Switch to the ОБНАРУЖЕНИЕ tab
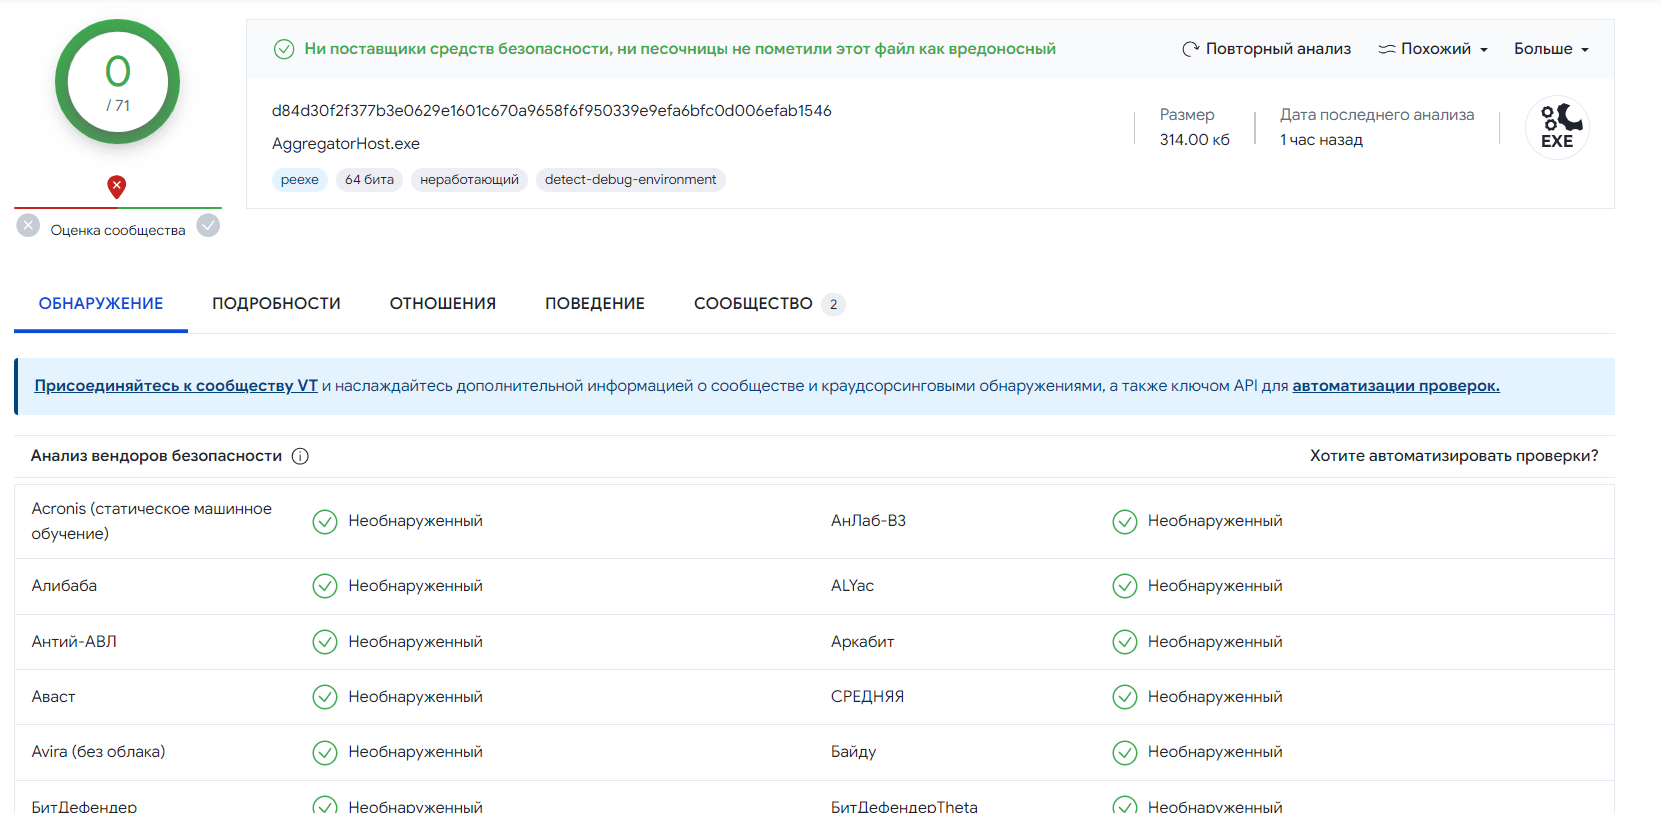1662x813 pixels. point(101,304)
